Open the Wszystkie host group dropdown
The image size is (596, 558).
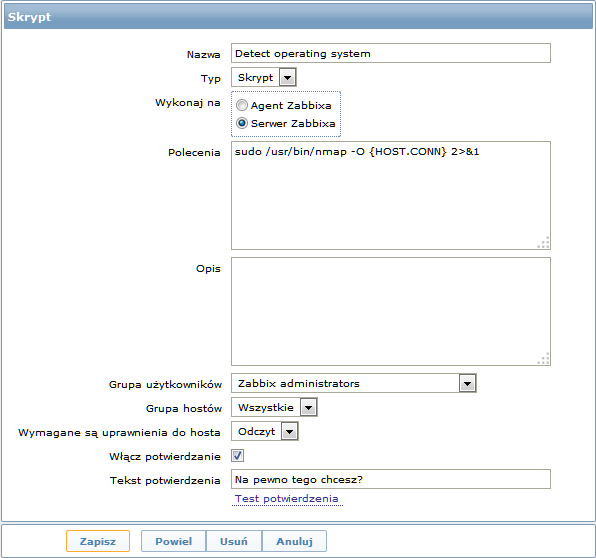274,407
